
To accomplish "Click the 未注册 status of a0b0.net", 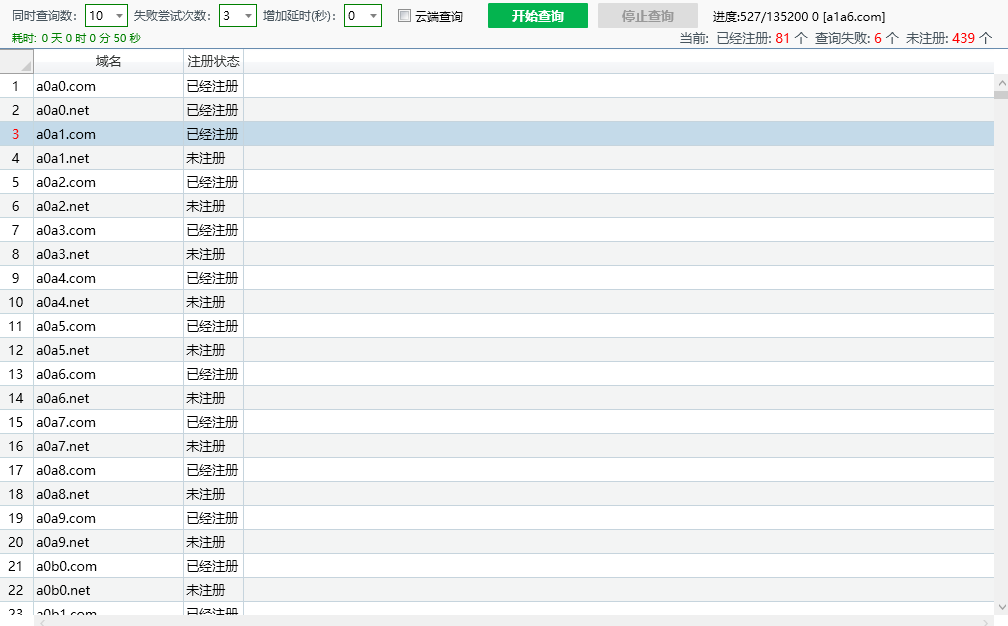I will 213,590.
